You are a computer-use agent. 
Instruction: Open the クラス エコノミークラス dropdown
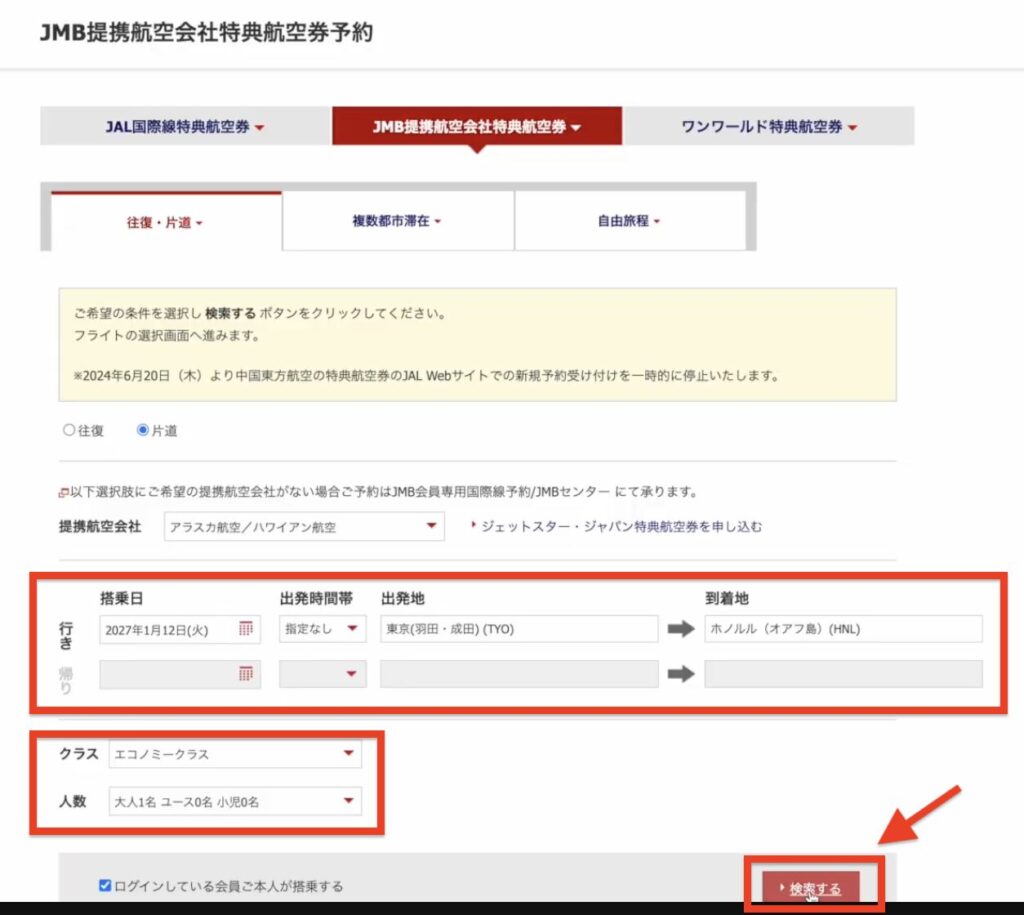[235, 754]
